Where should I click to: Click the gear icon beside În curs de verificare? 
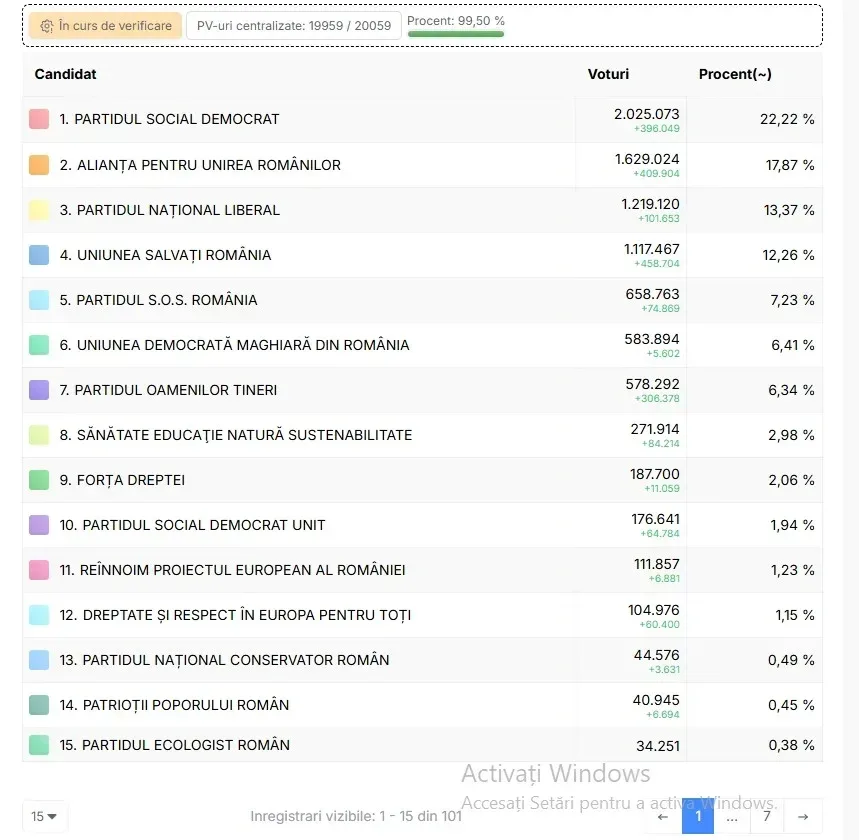pyautogui.click(x=47, y=26)
